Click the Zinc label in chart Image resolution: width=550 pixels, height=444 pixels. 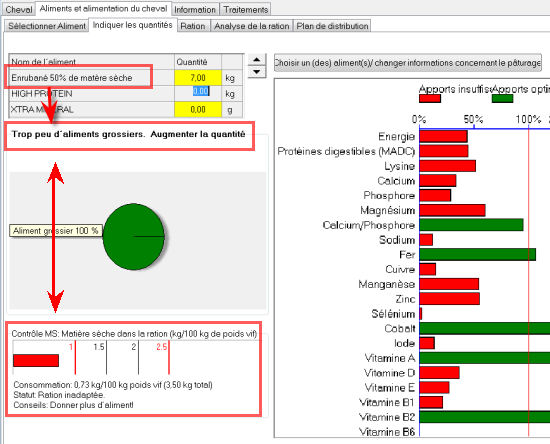(405, 299)
